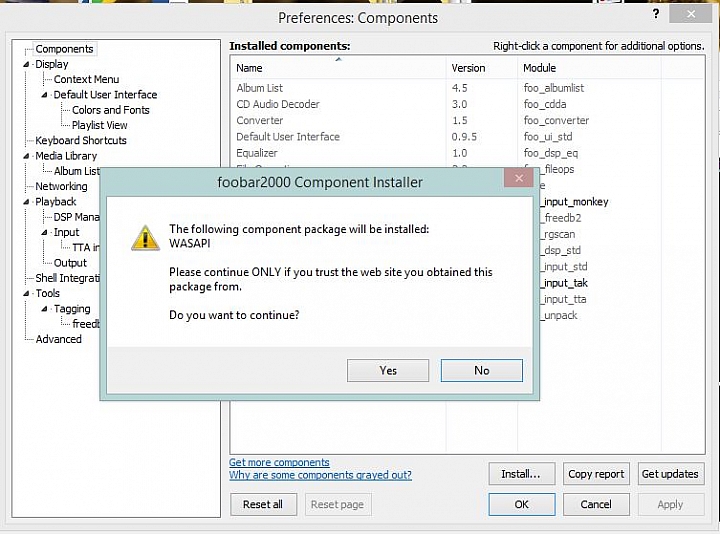Confirm preferences with OK button
The image size is (720, 534).
[522, 505]
